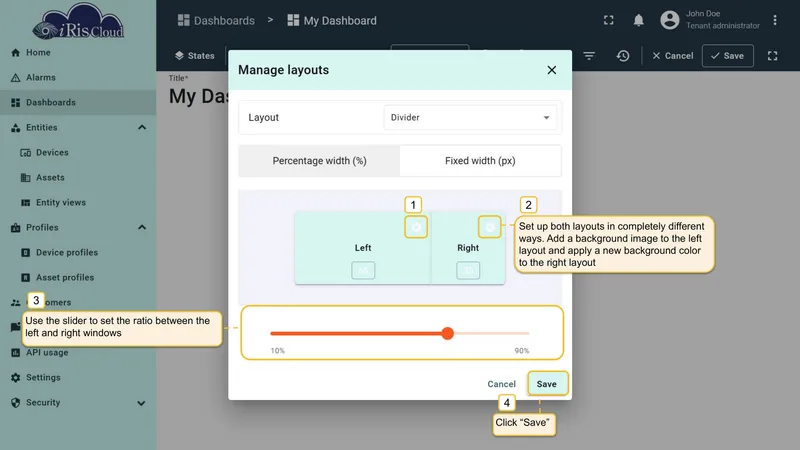This screenshot has height=450, width=800.
Task: Cancel dashboard editing in toolbar
Action: click(x=672, y=56)
